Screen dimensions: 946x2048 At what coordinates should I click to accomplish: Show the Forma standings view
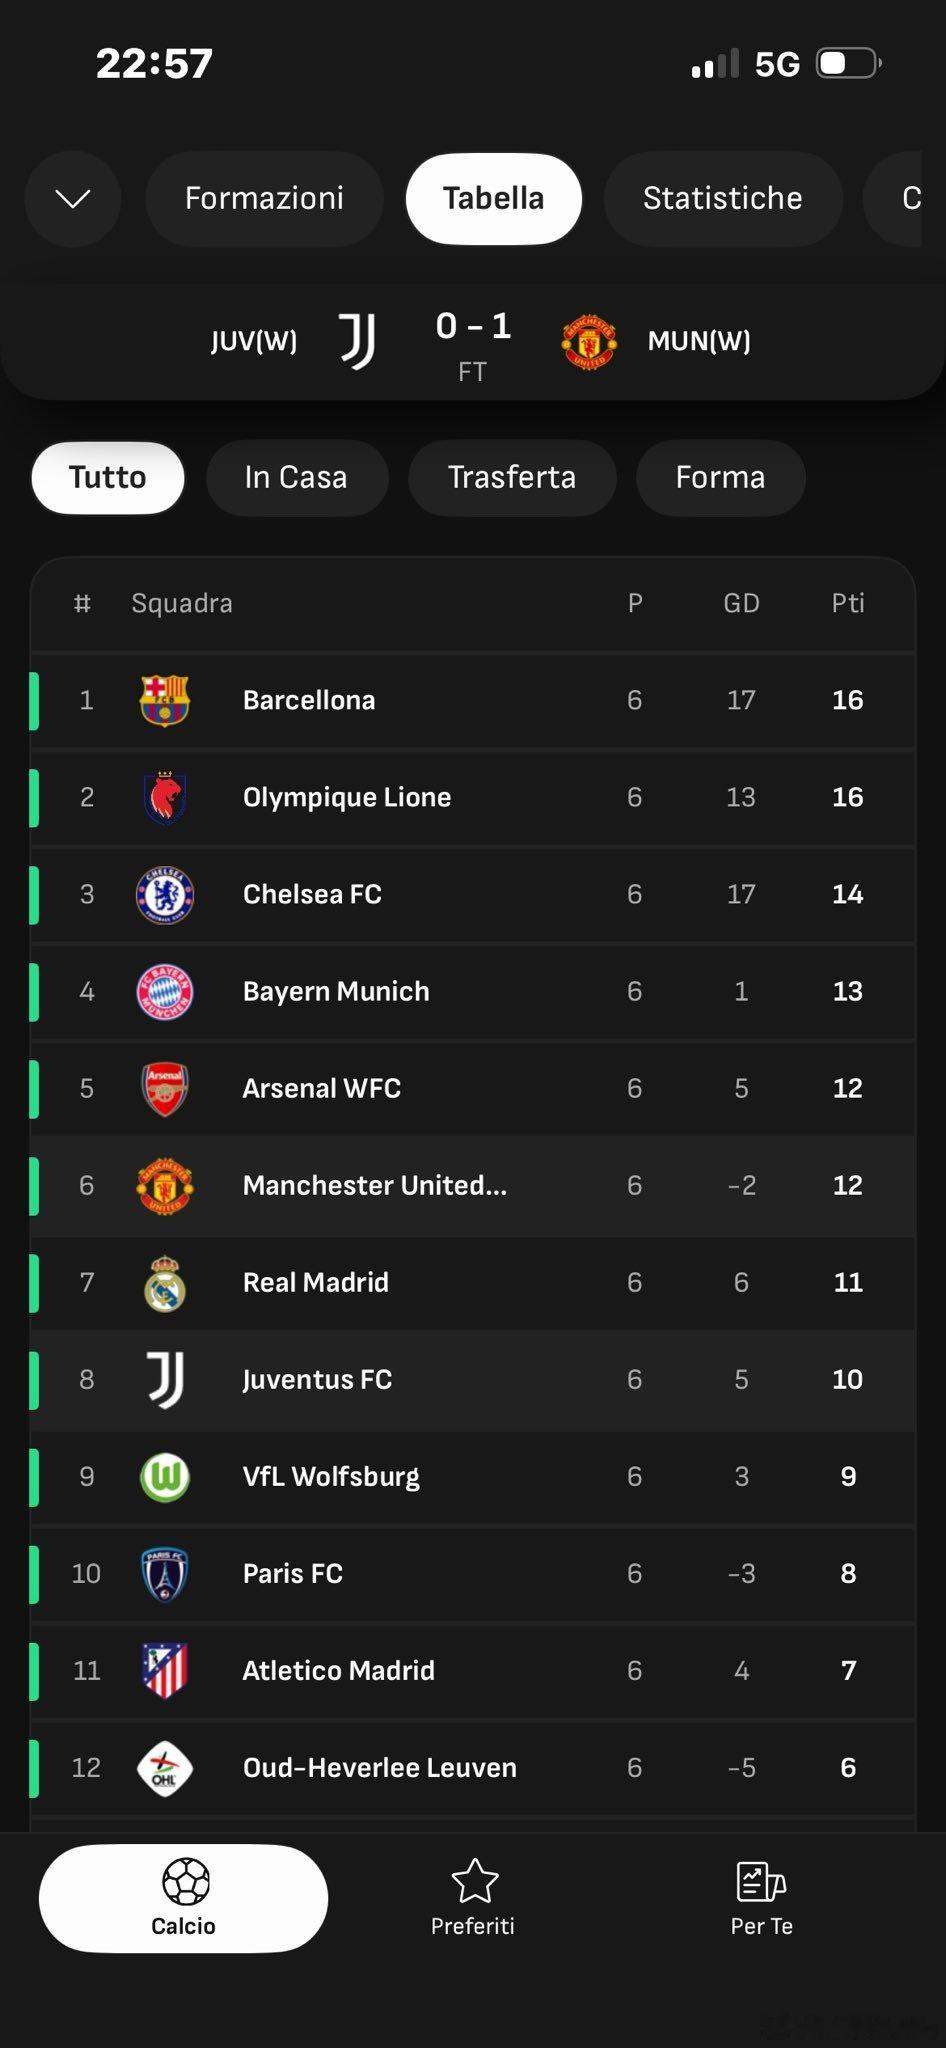[x=720, y=477]
